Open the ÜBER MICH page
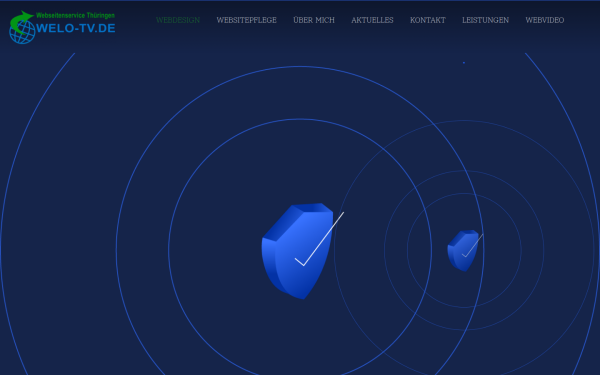 click(x=314, y=20)
